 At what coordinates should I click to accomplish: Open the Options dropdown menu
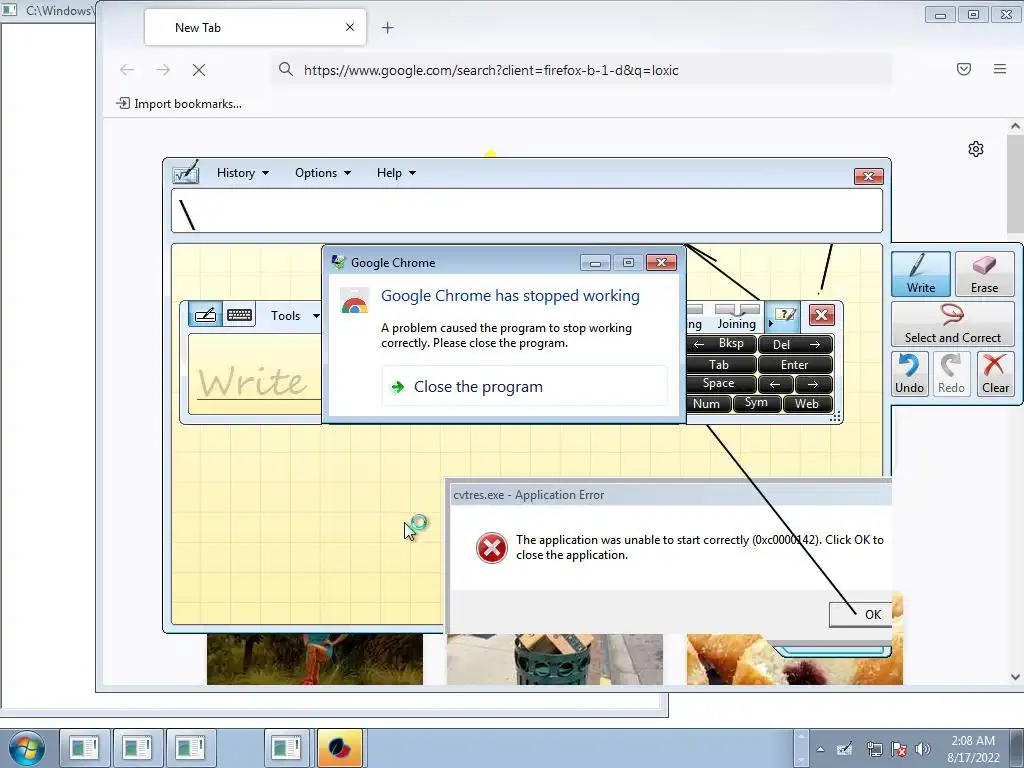pyautogui.click(x=323, y=172)
